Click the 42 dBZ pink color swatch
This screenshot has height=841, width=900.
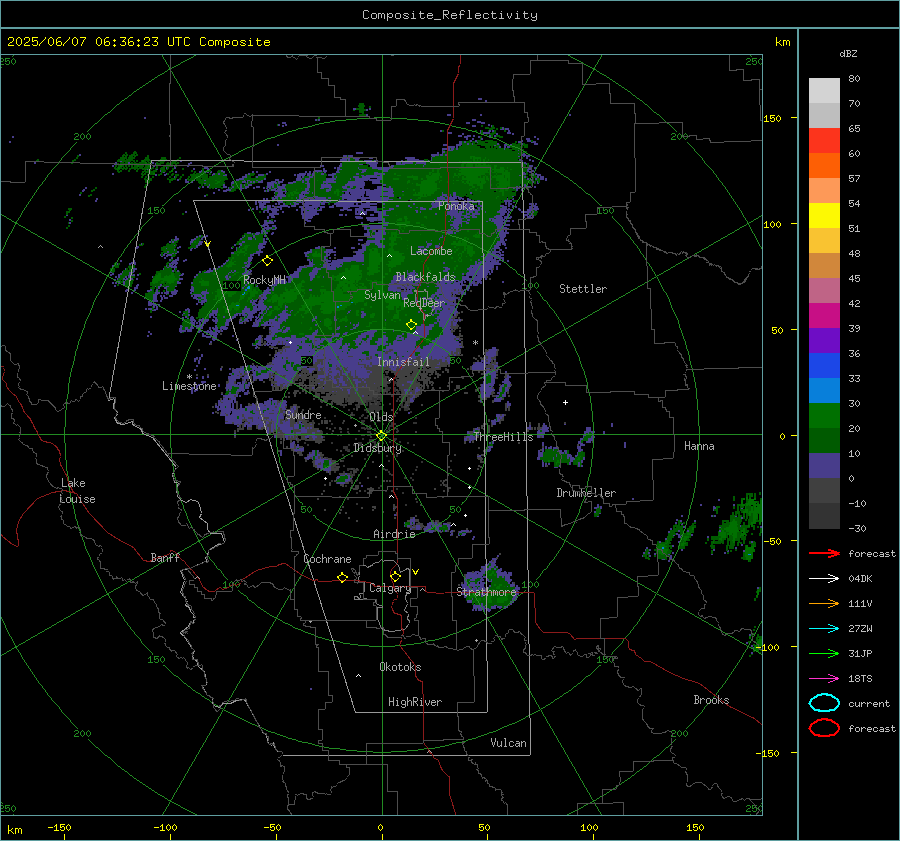click(x=824, y=291)
